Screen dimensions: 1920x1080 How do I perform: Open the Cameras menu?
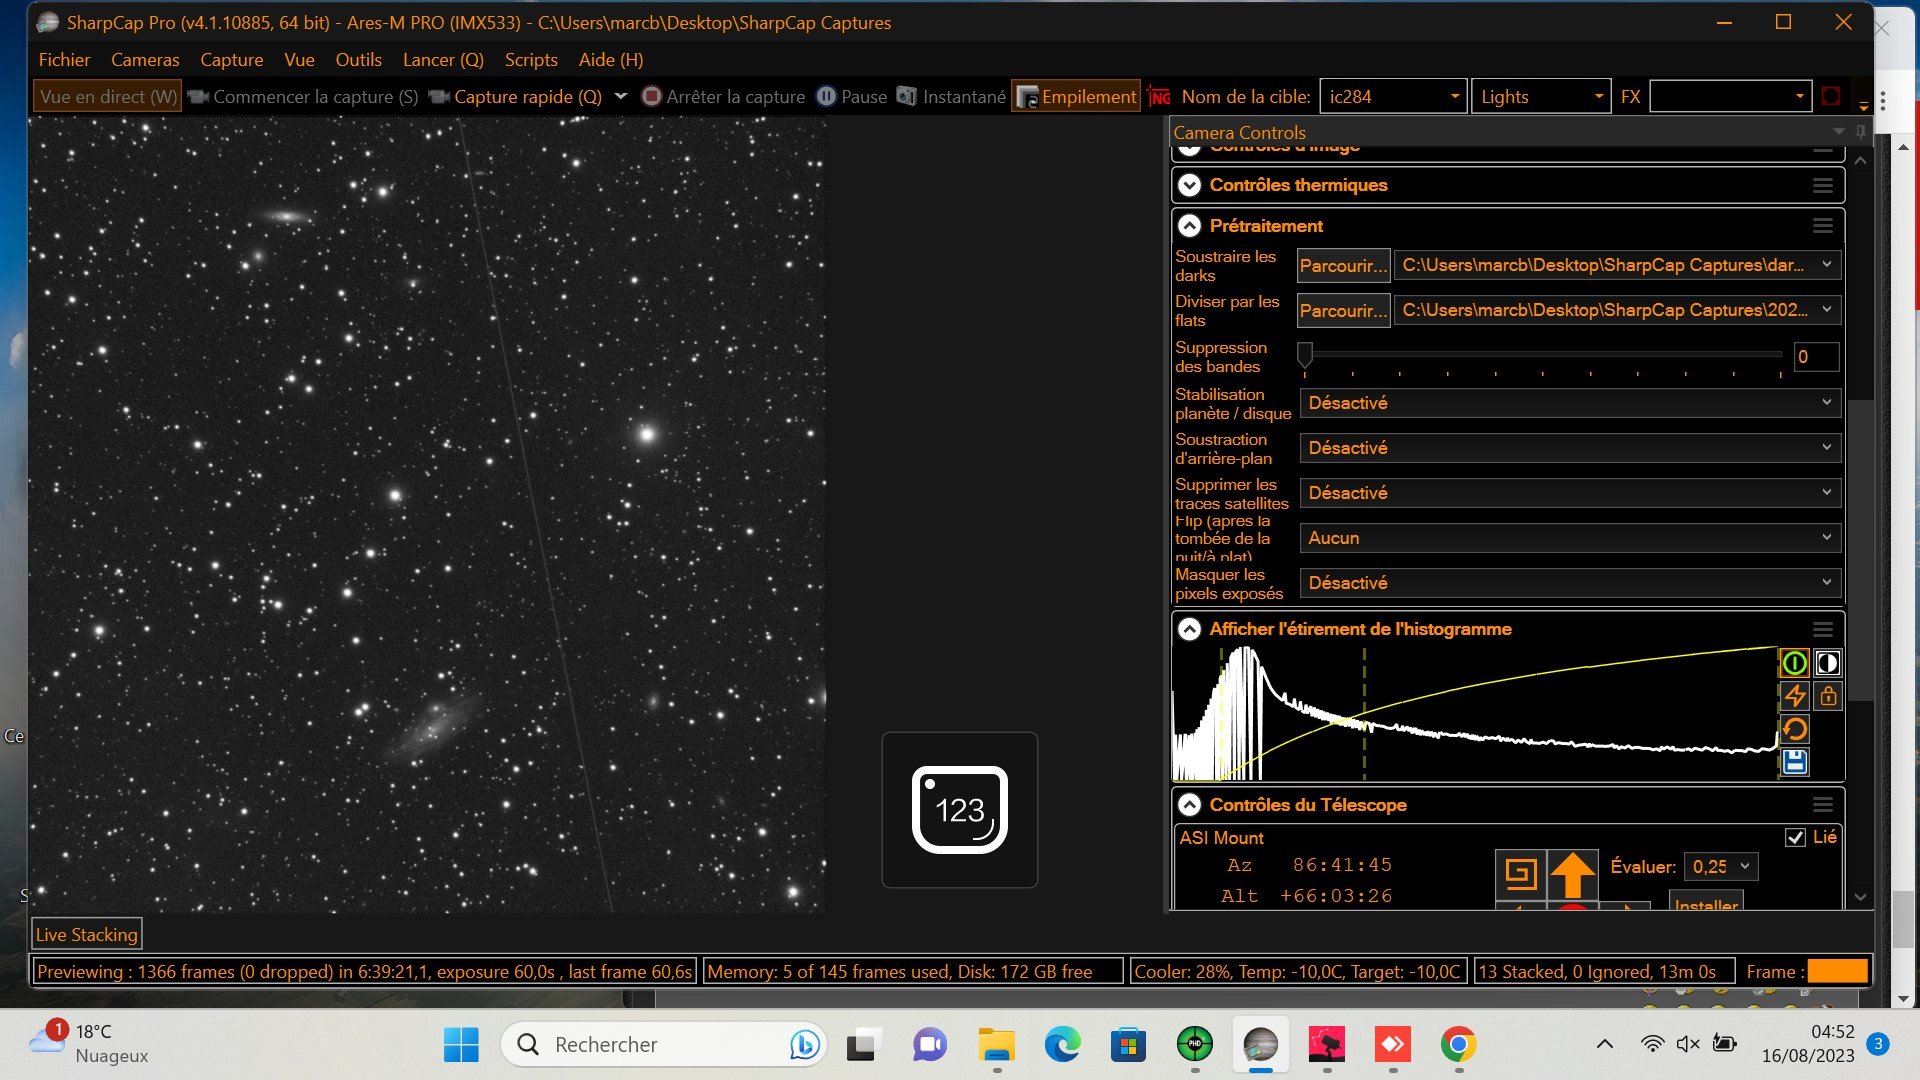coord(145,60)
